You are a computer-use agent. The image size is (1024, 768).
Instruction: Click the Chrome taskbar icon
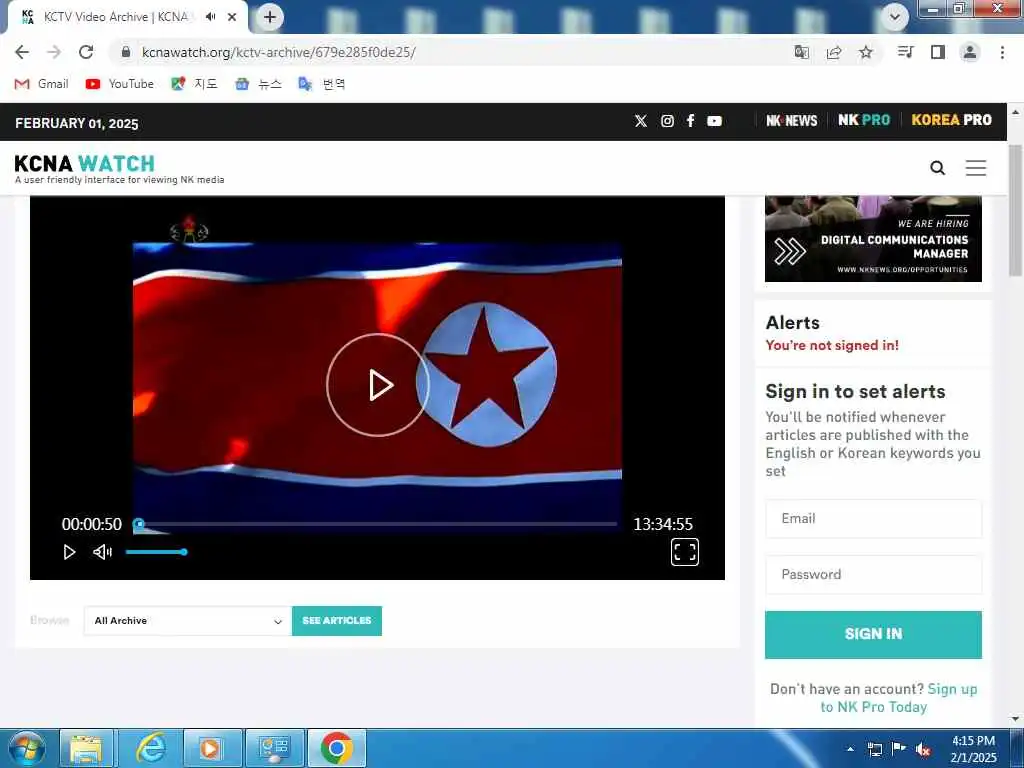tap(336, 748)
